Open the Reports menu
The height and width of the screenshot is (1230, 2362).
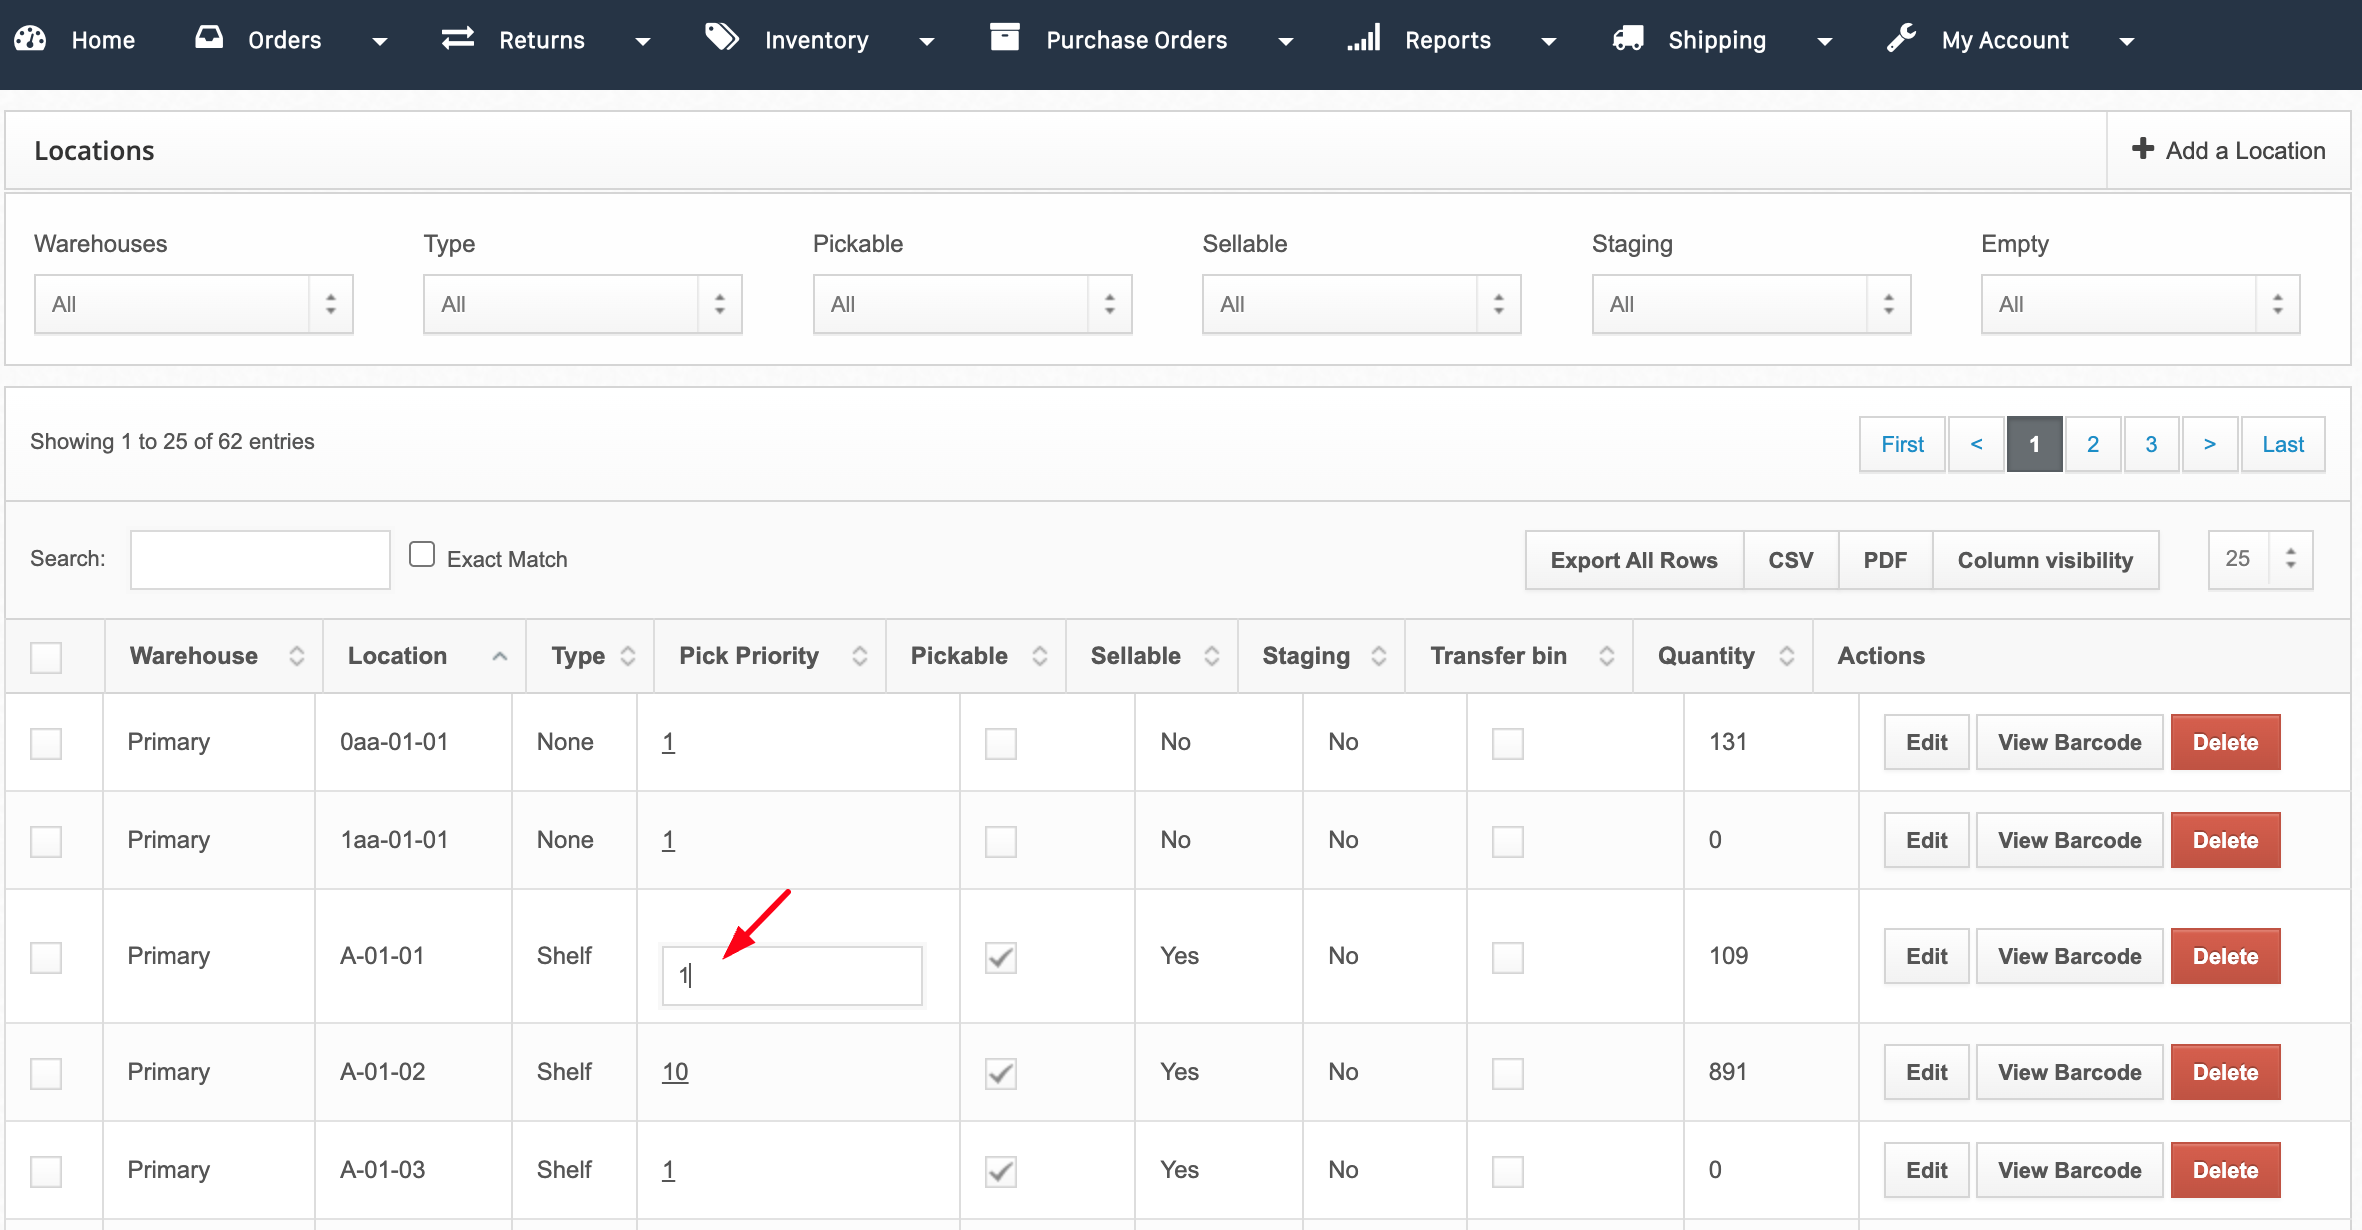click(1448, 40)
